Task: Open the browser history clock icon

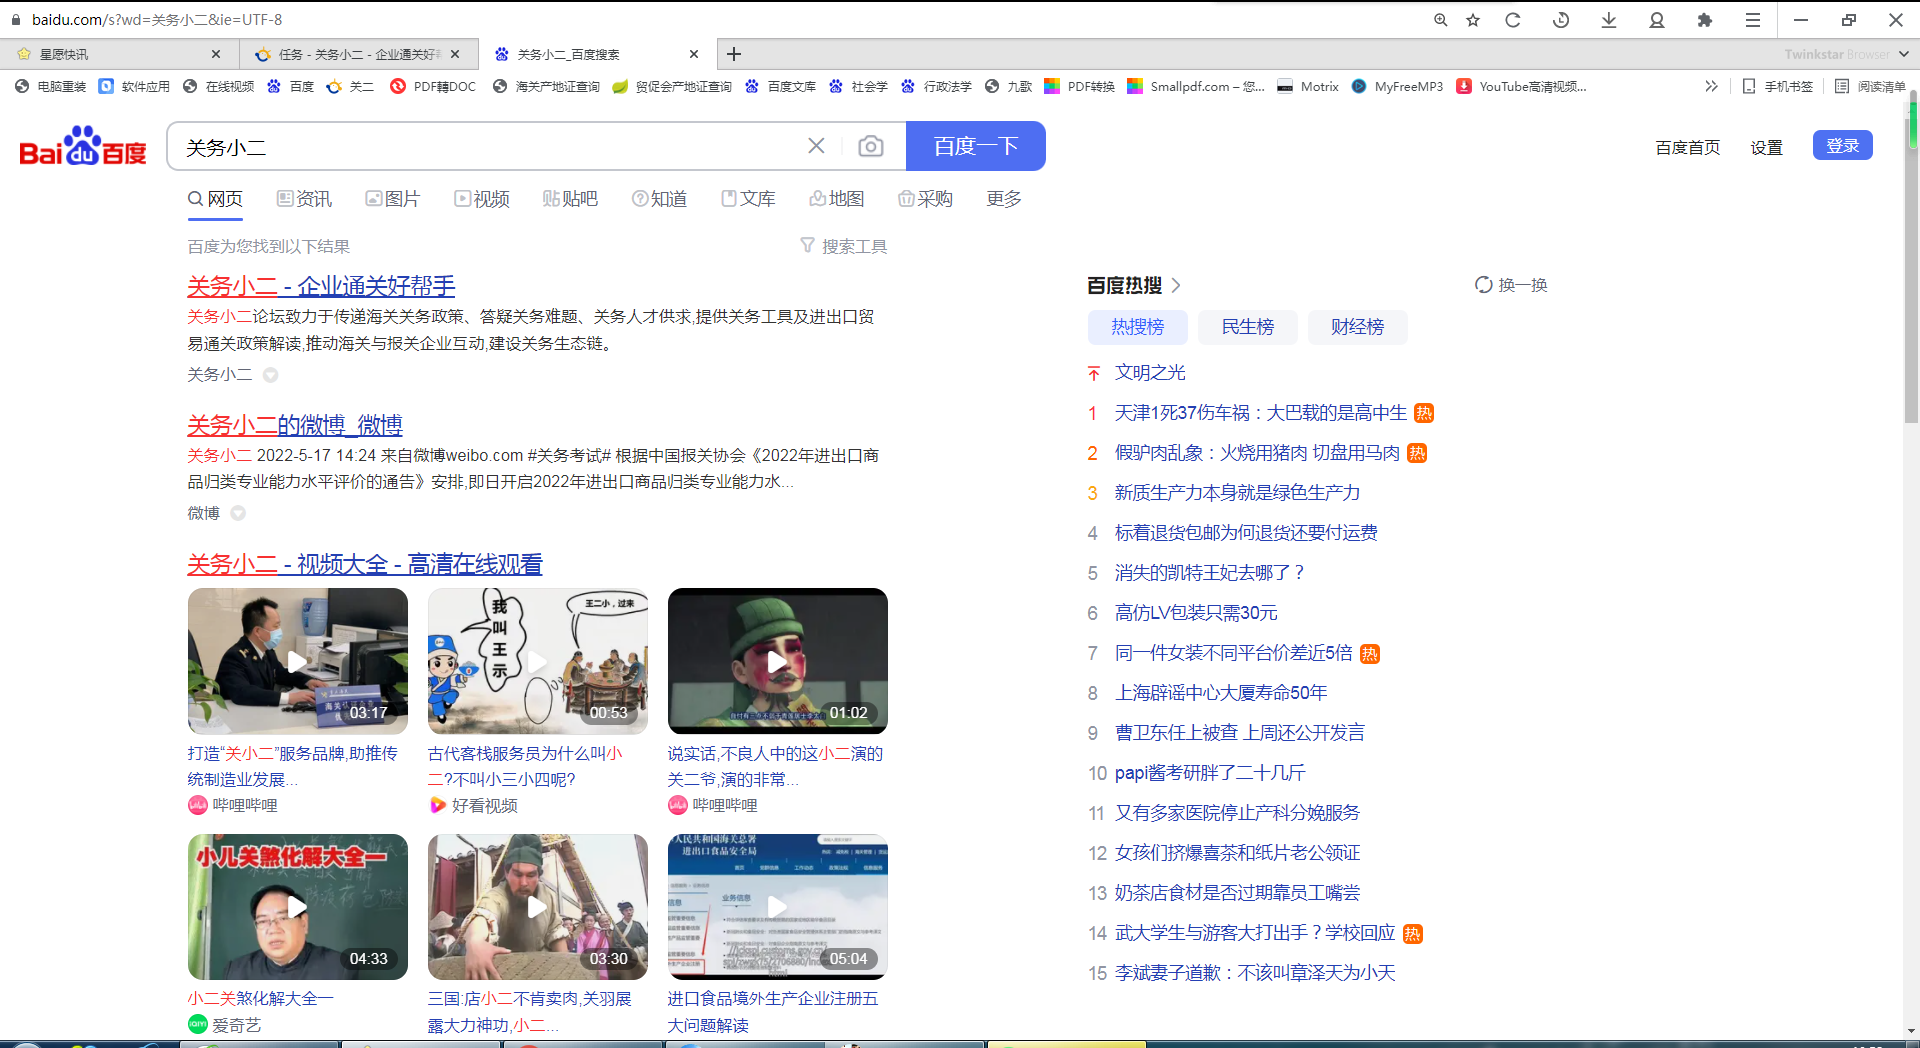Action: pos(1560,19)
